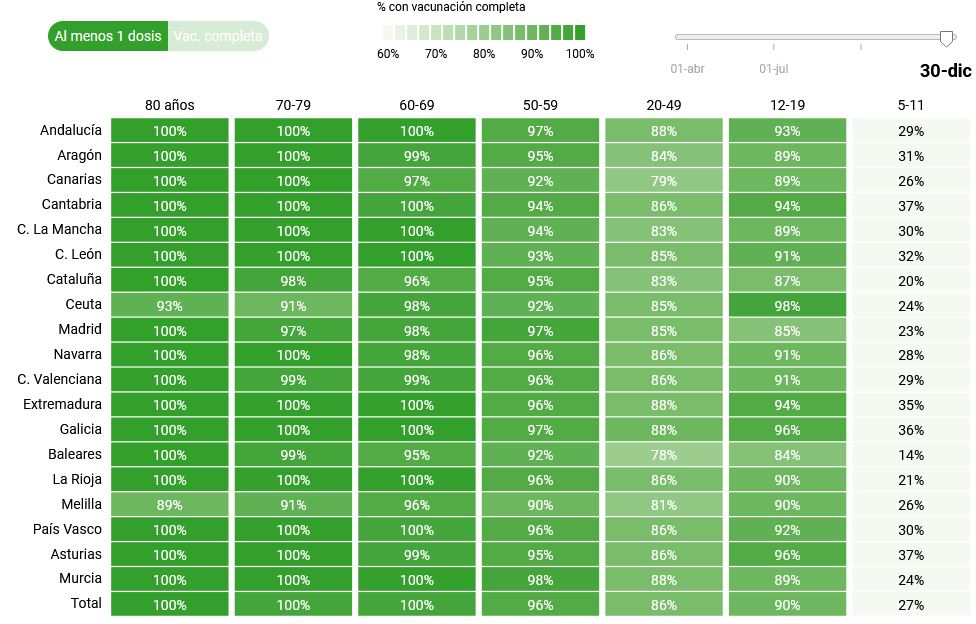Screen dimensions: 976x624
Task: Select the "Al menos 1 dosis" toggle option
Action: 108,36
